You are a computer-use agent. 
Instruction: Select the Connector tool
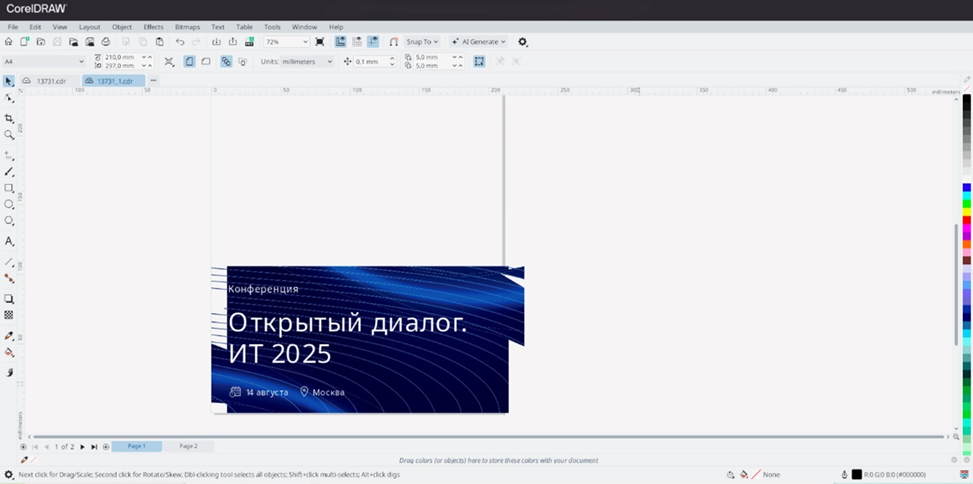point(9,278)
